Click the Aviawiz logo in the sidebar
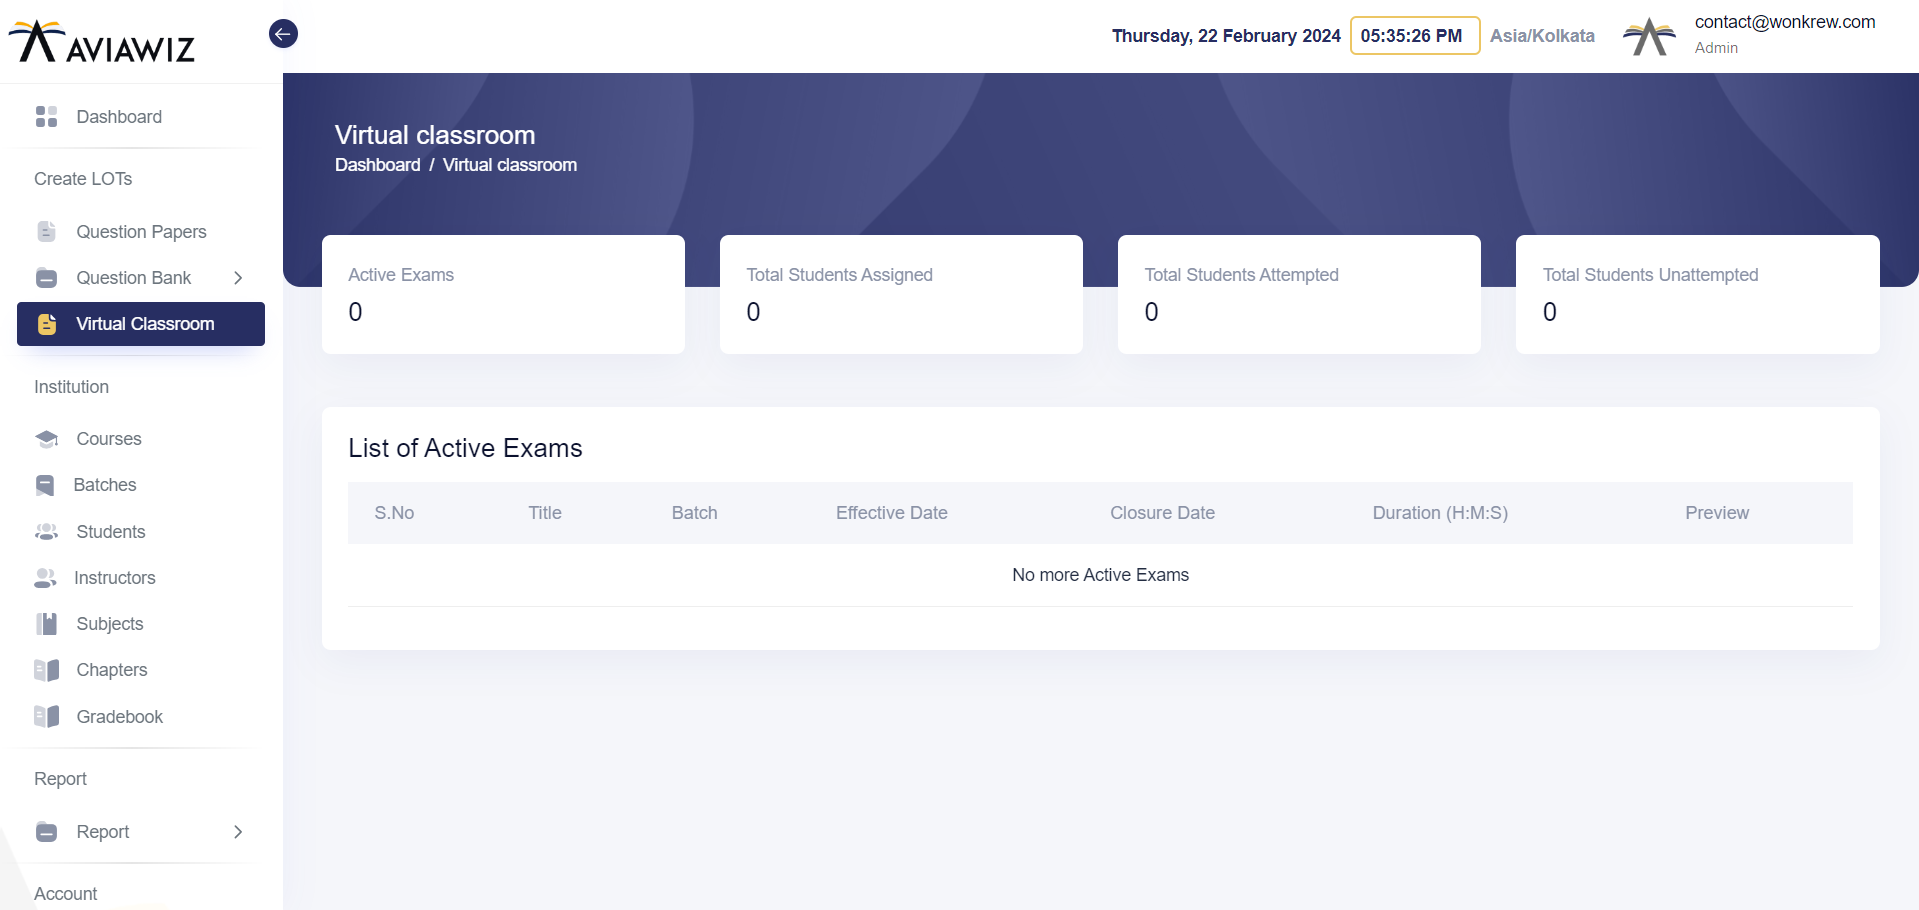Viewport: 1919px width, 910px height. (102, 41)
